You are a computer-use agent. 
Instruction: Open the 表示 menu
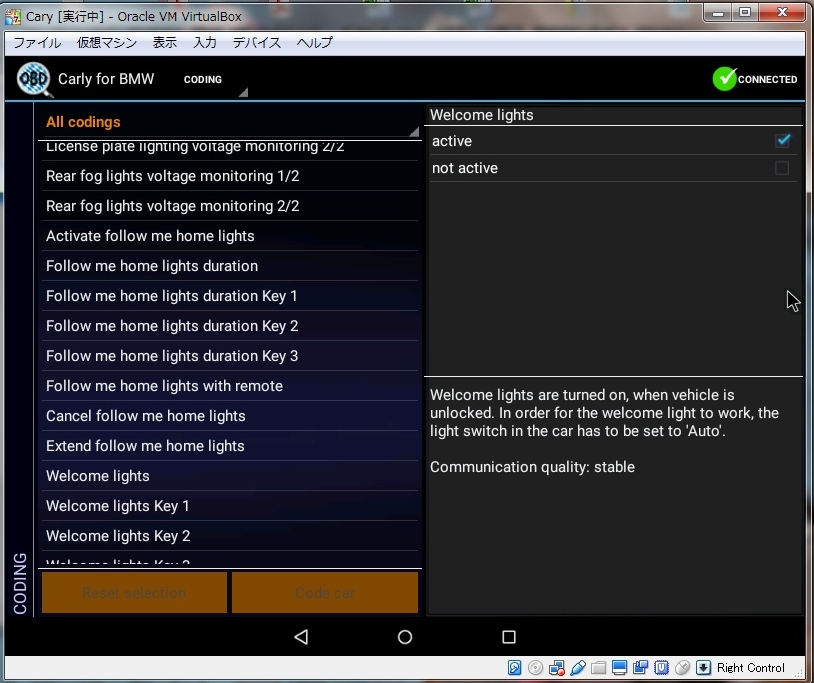(165, 43)
